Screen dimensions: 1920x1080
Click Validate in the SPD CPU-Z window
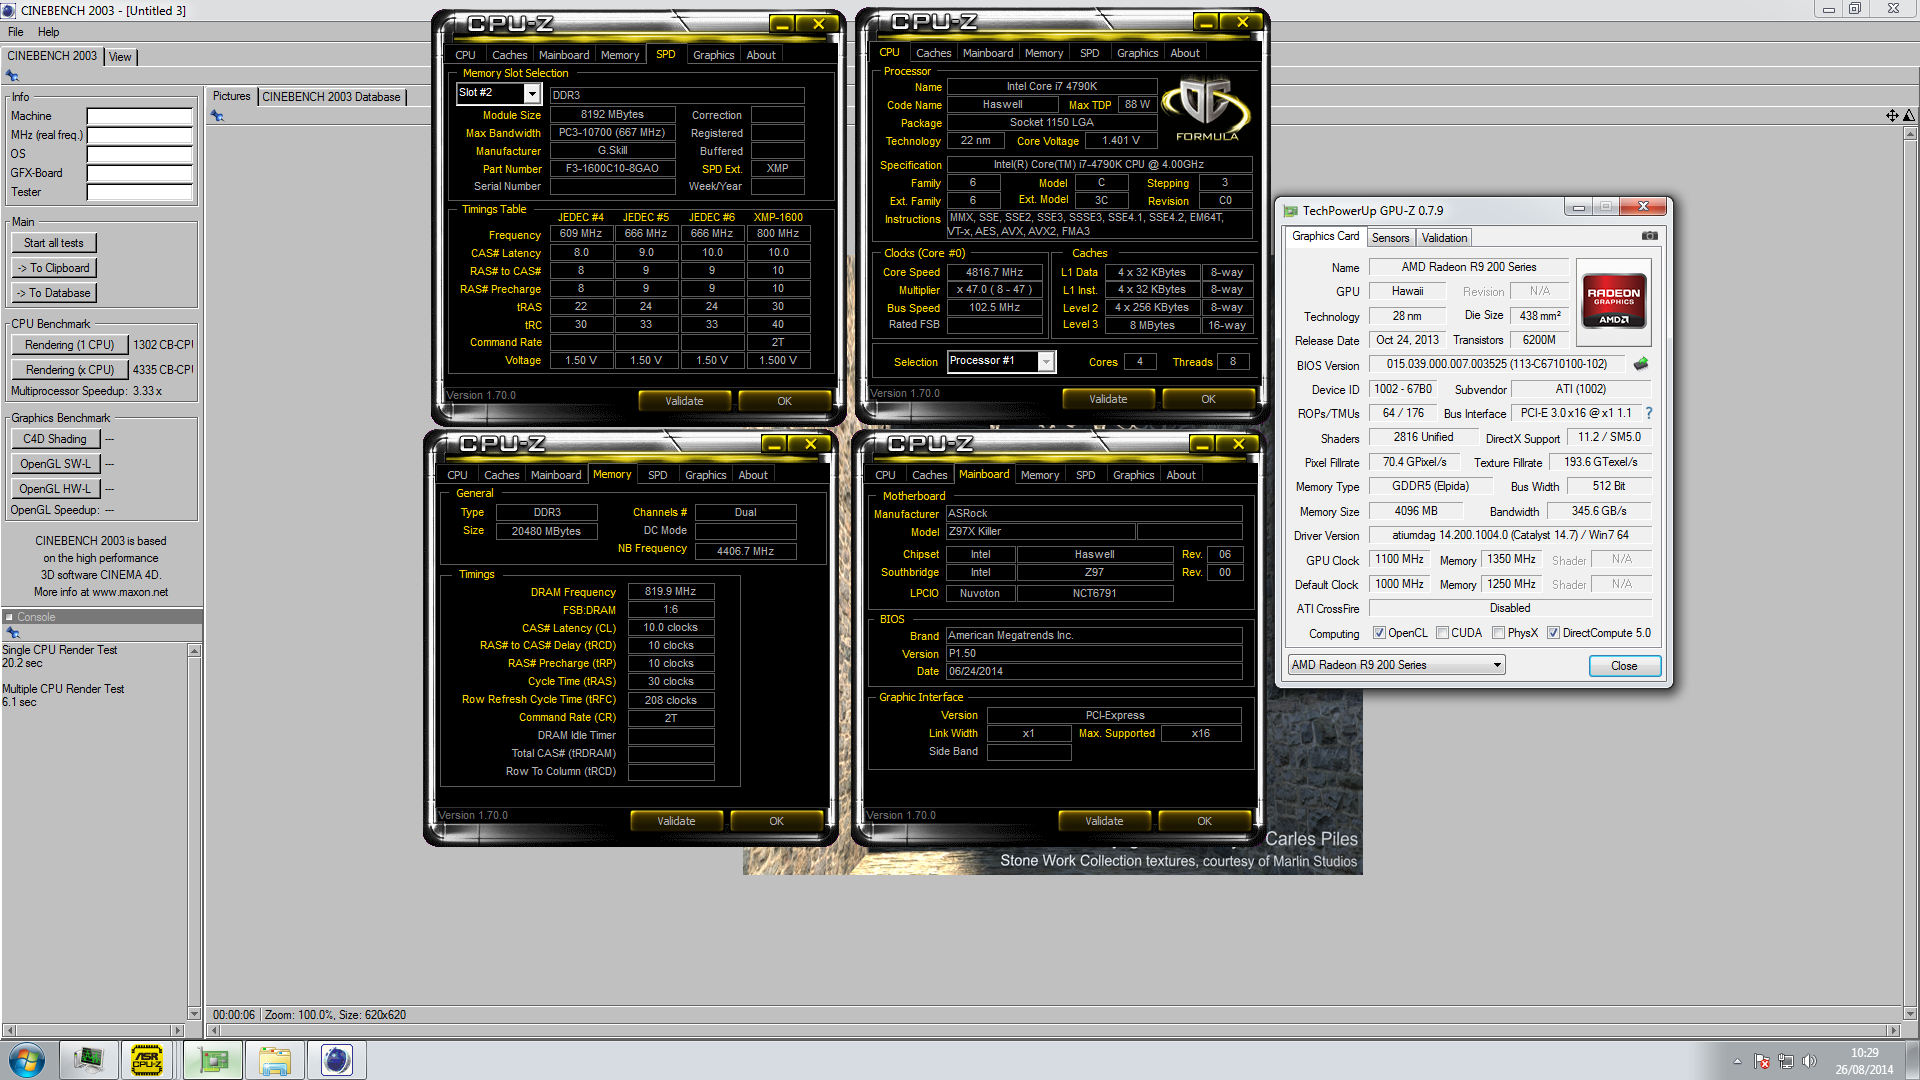point(684,401)
